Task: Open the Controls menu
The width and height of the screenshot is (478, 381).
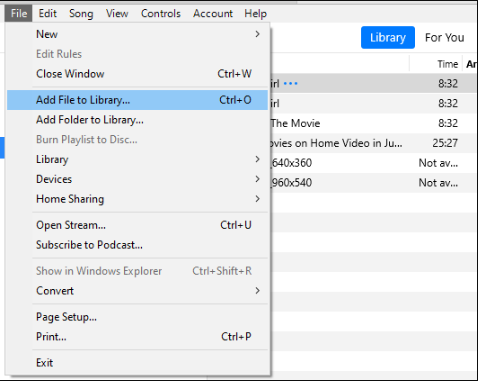Action: point(161,13)
